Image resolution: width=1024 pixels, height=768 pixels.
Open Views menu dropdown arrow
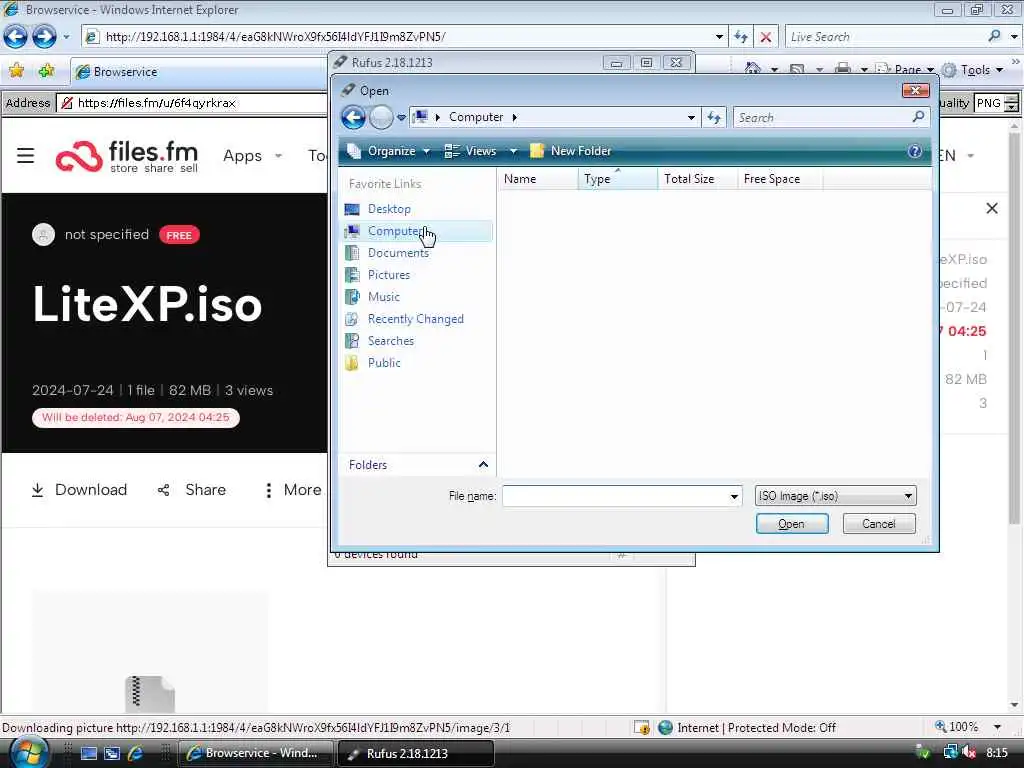pyautogui.click(x=513, y=151)
